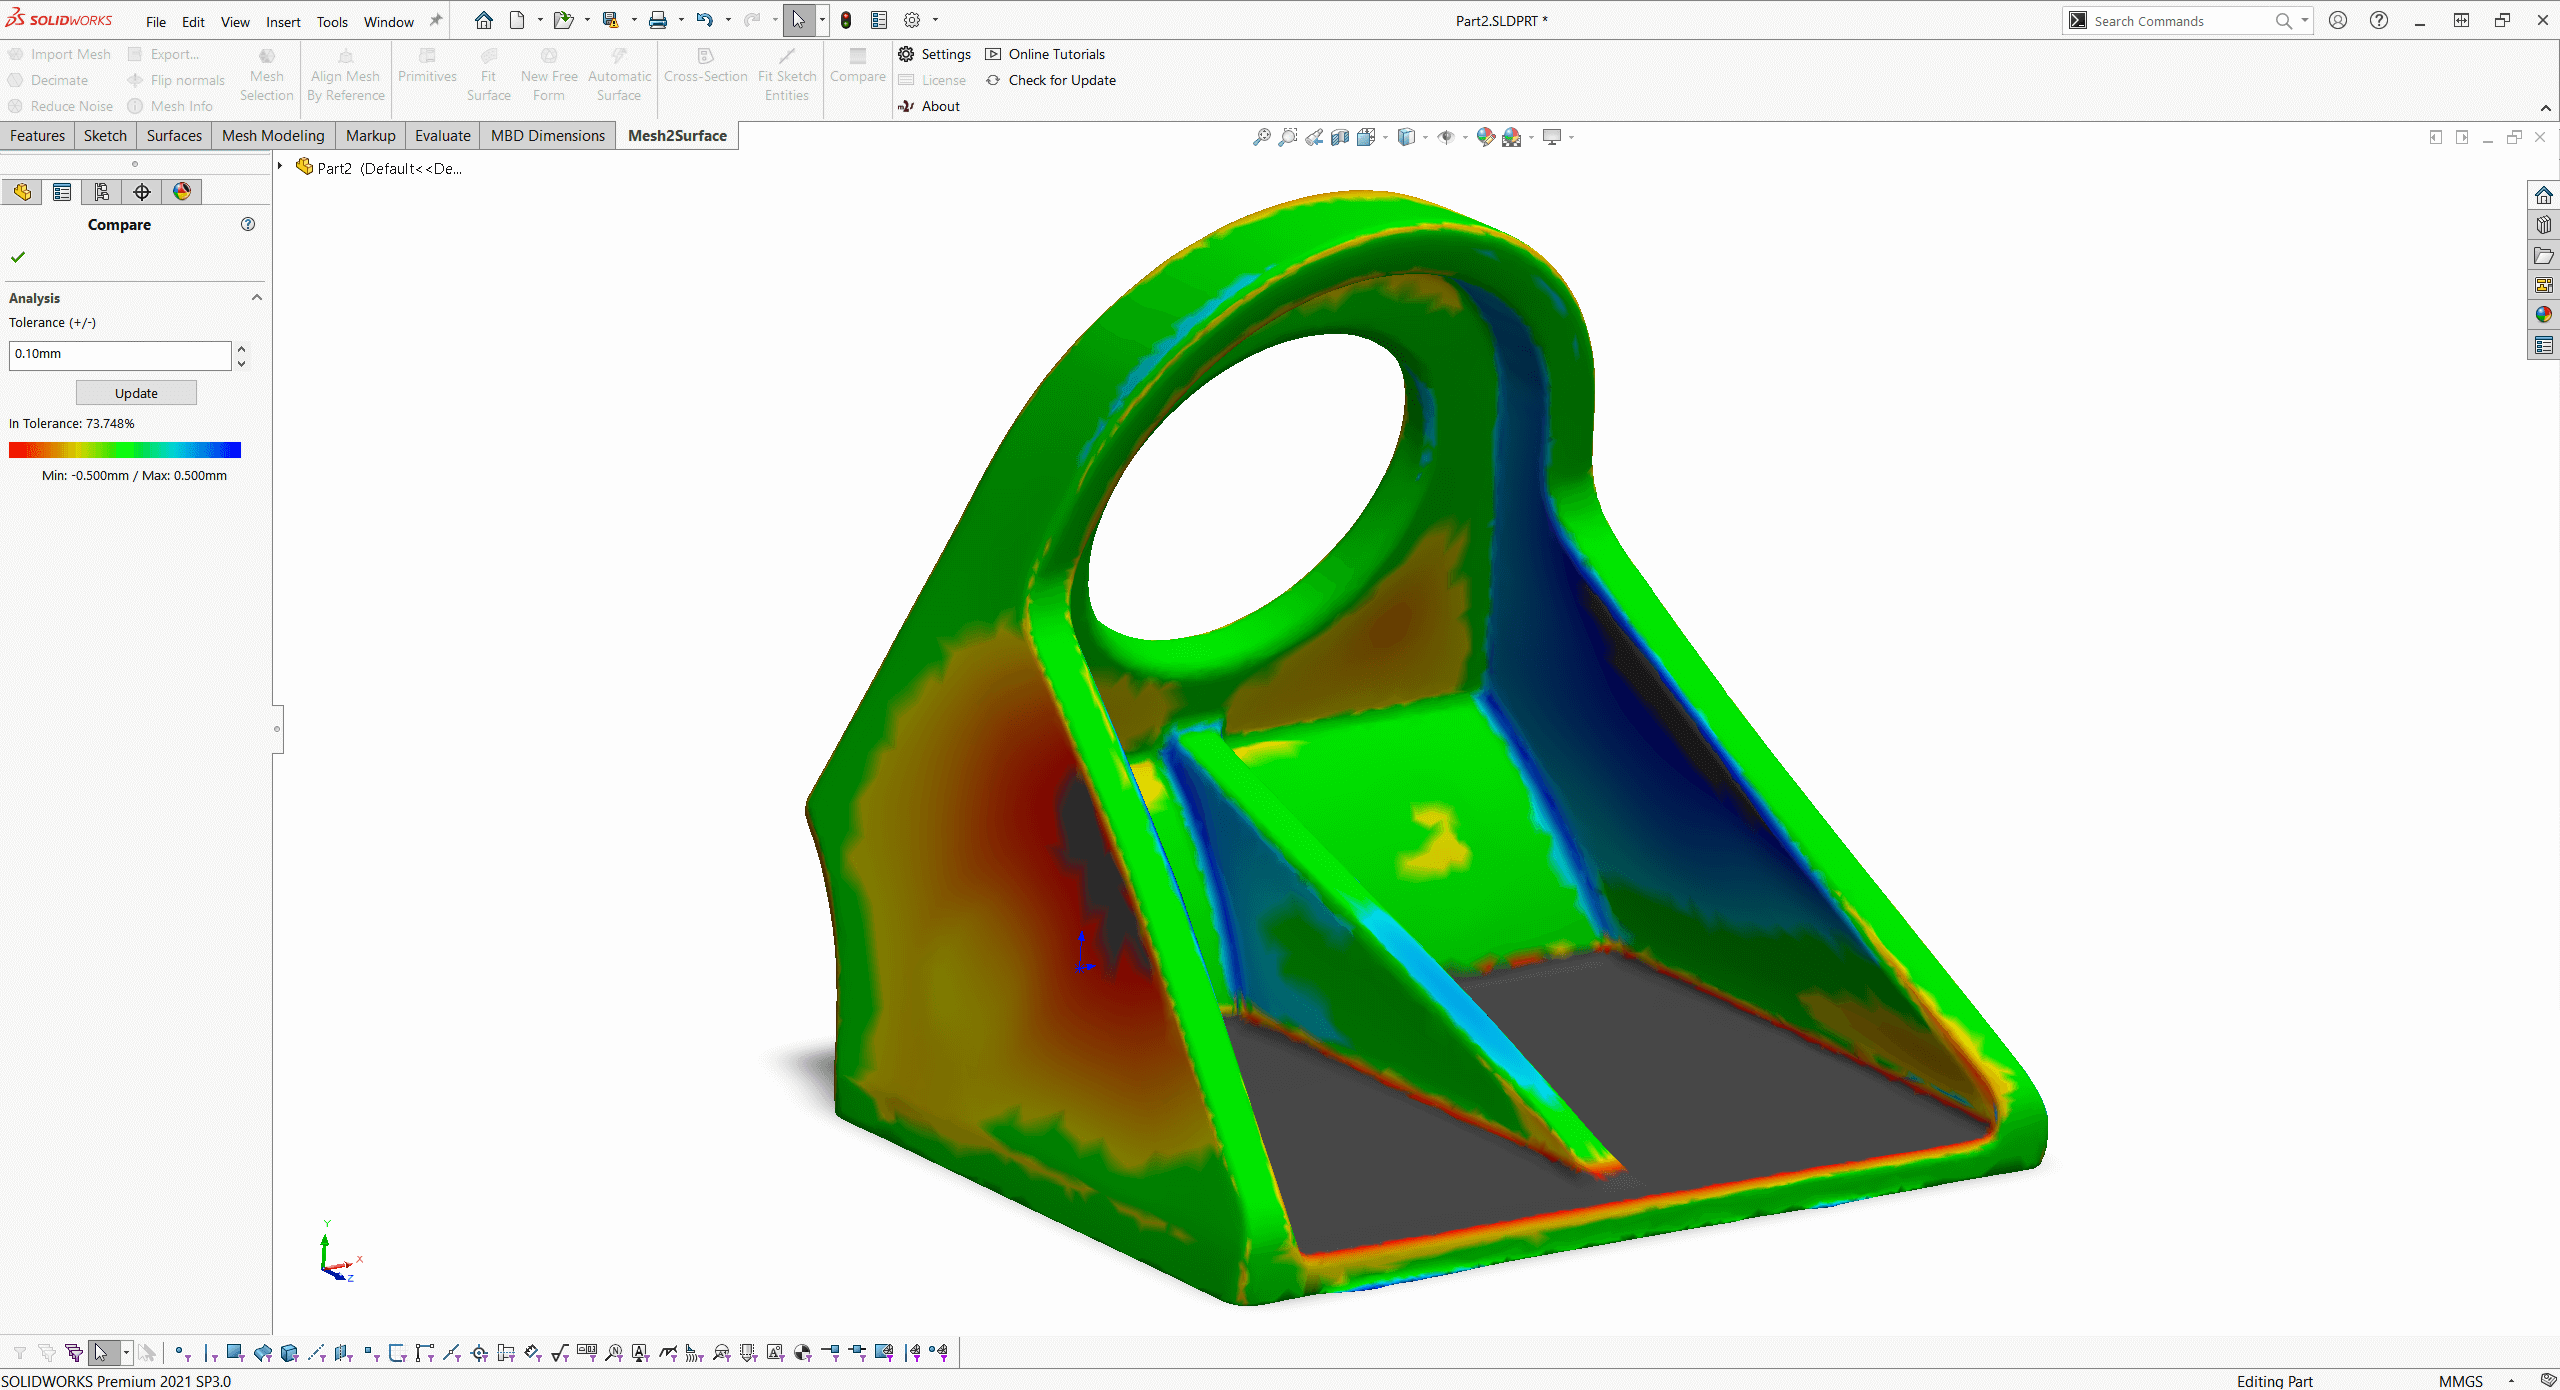The height and width of the screenshot is (1390, 2560).
Task: Click the tolerance input field
Action: coord(120,353)
